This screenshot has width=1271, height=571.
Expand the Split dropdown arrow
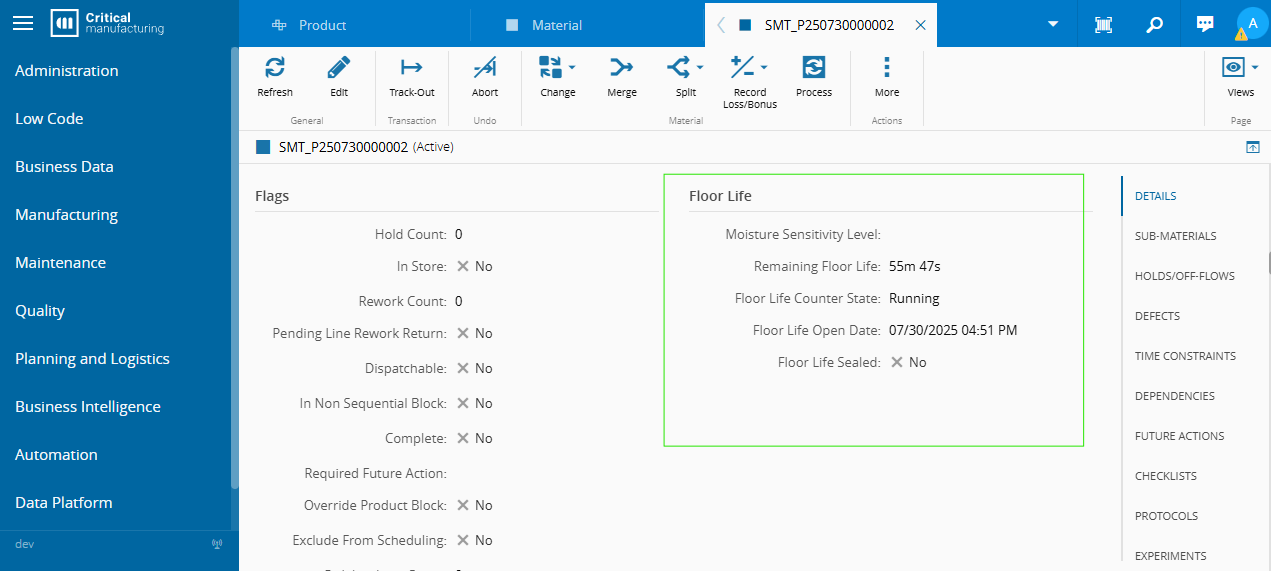coord(700,68)
